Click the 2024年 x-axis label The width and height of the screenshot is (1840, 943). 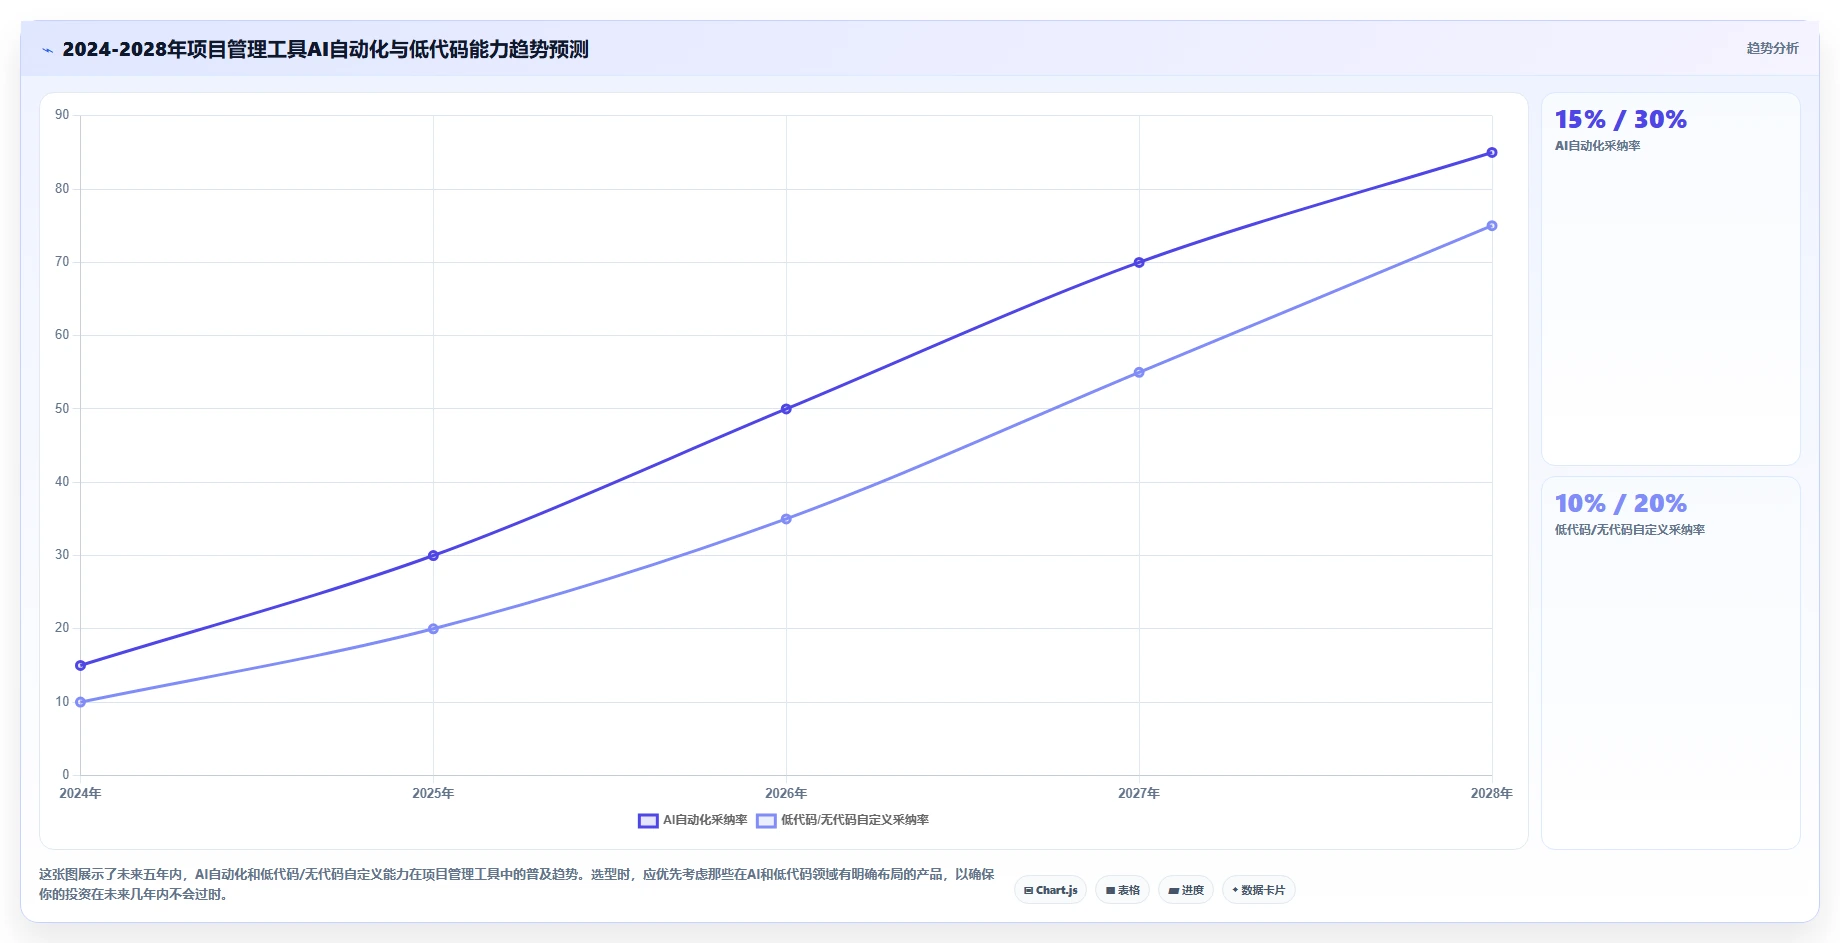[x=80, y=793]
